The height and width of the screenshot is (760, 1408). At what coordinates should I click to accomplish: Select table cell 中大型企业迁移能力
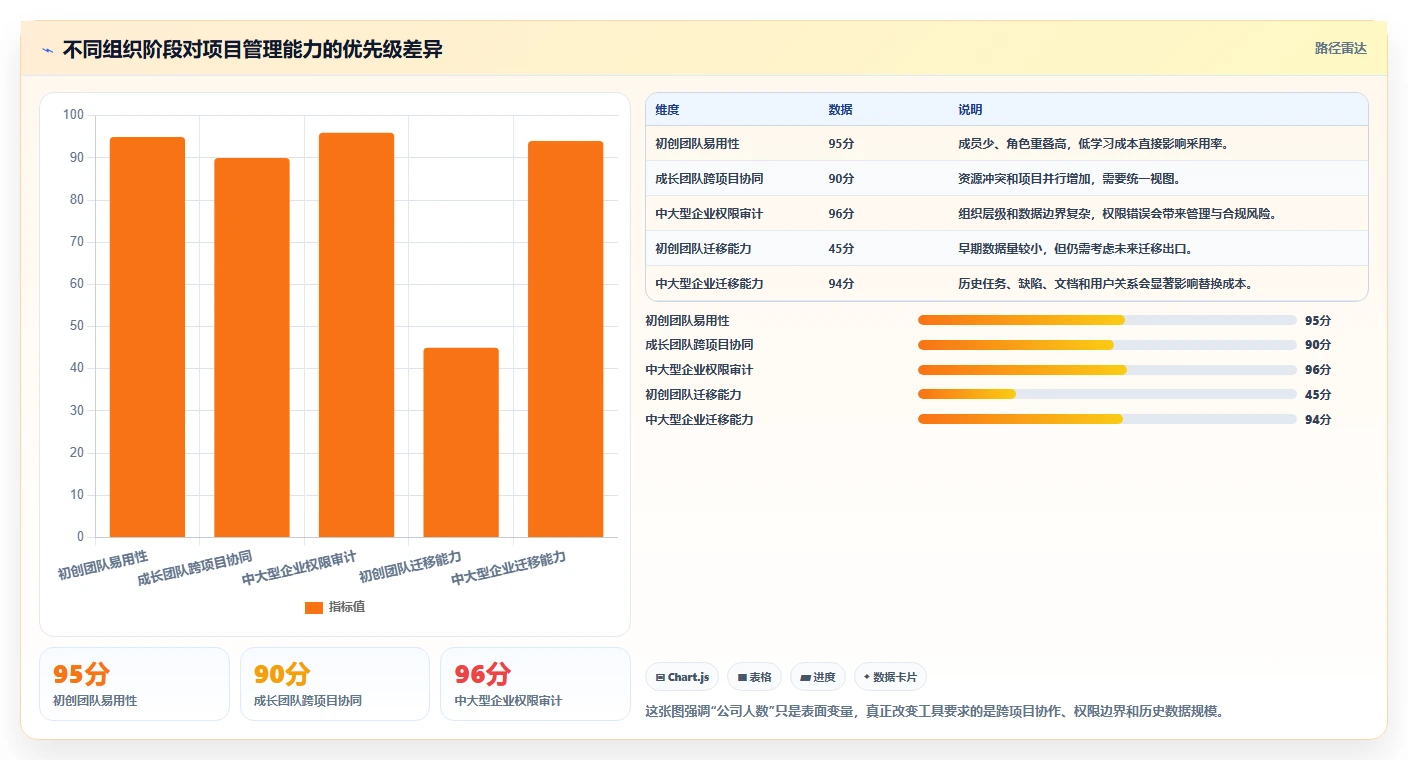coord(709,284)
